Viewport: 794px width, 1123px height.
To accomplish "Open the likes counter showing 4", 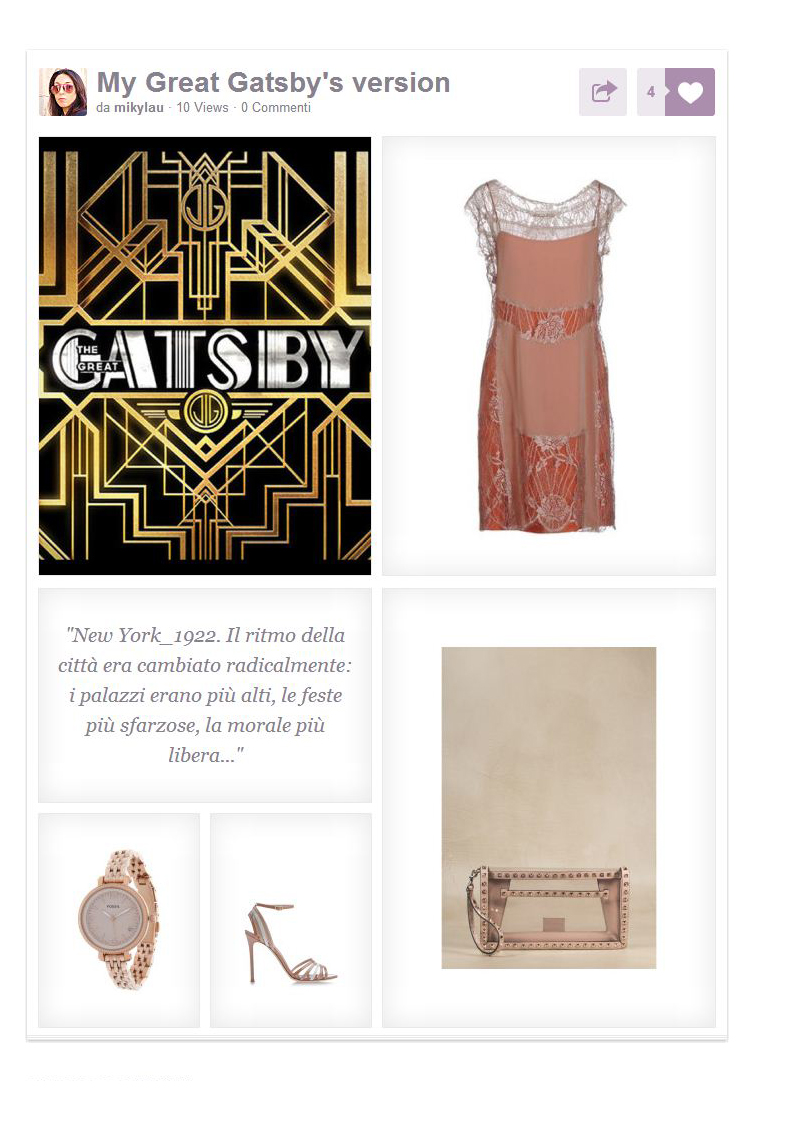I will 651,92.
